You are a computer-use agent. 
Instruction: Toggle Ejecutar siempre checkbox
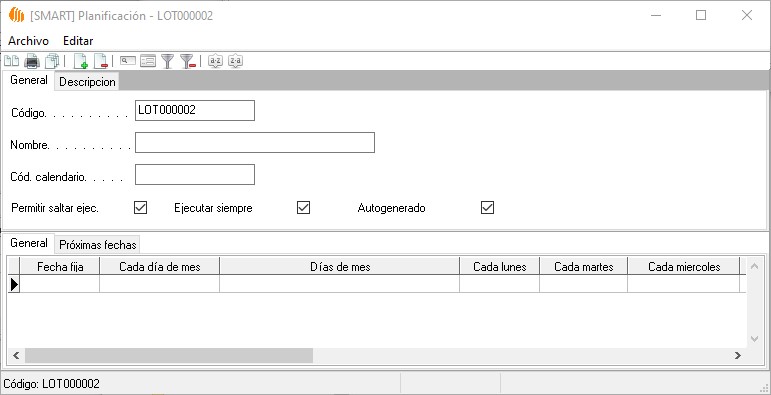[303, 208]
